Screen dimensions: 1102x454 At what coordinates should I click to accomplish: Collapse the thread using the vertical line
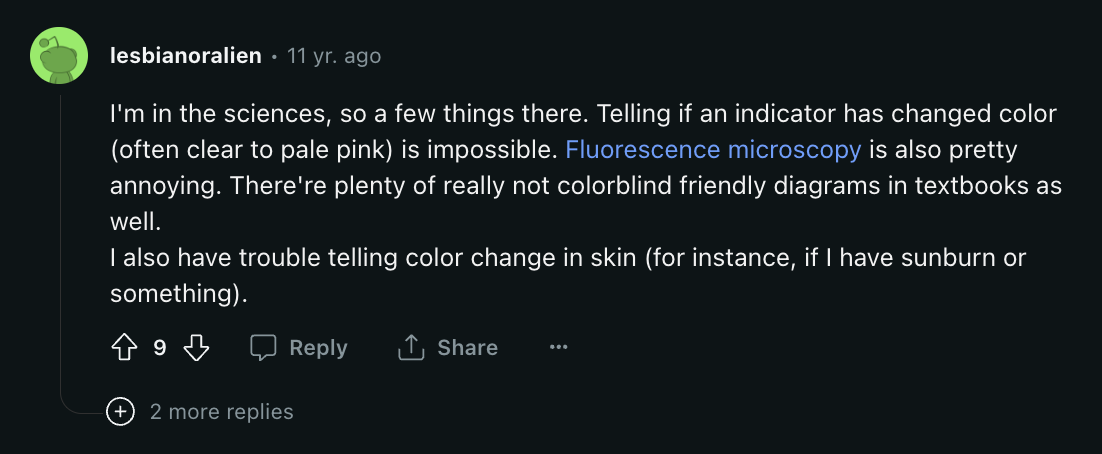coord(59,239)
